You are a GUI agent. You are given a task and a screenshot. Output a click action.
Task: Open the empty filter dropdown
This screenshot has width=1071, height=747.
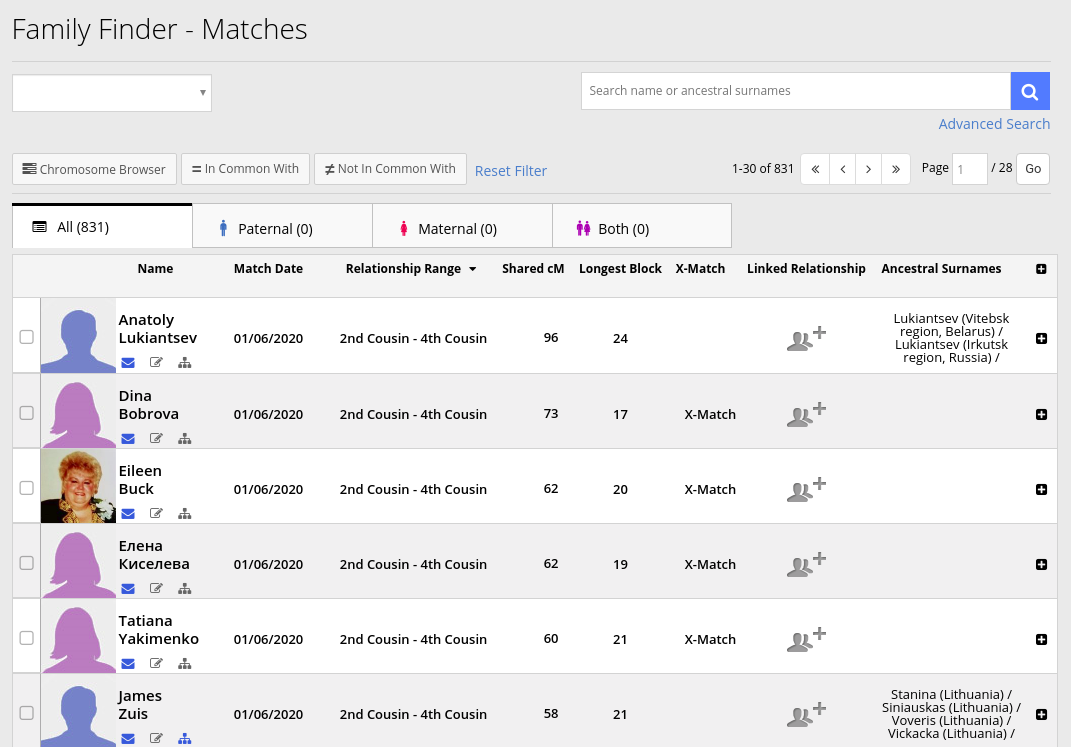(x=112, y=93)
